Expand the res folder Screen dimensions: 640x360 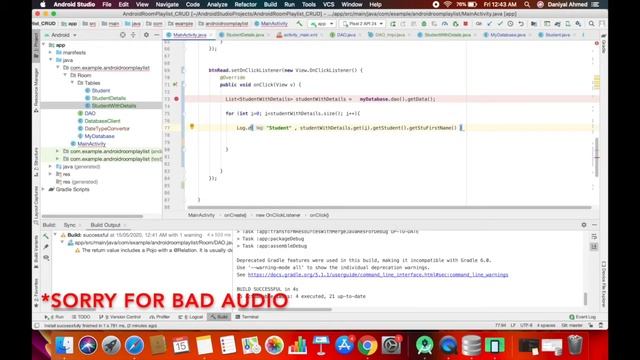51,174
